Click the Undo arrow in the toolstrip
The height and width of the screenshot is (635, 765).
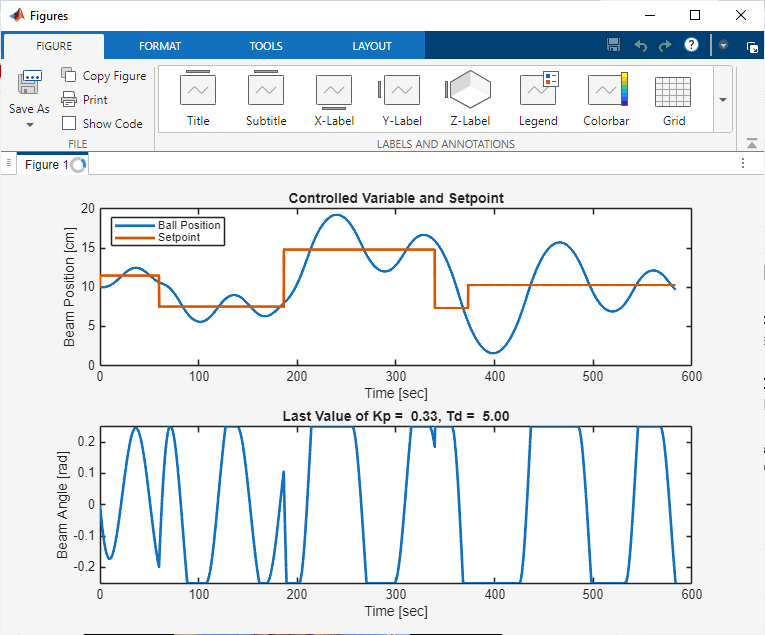coord(641,45)
